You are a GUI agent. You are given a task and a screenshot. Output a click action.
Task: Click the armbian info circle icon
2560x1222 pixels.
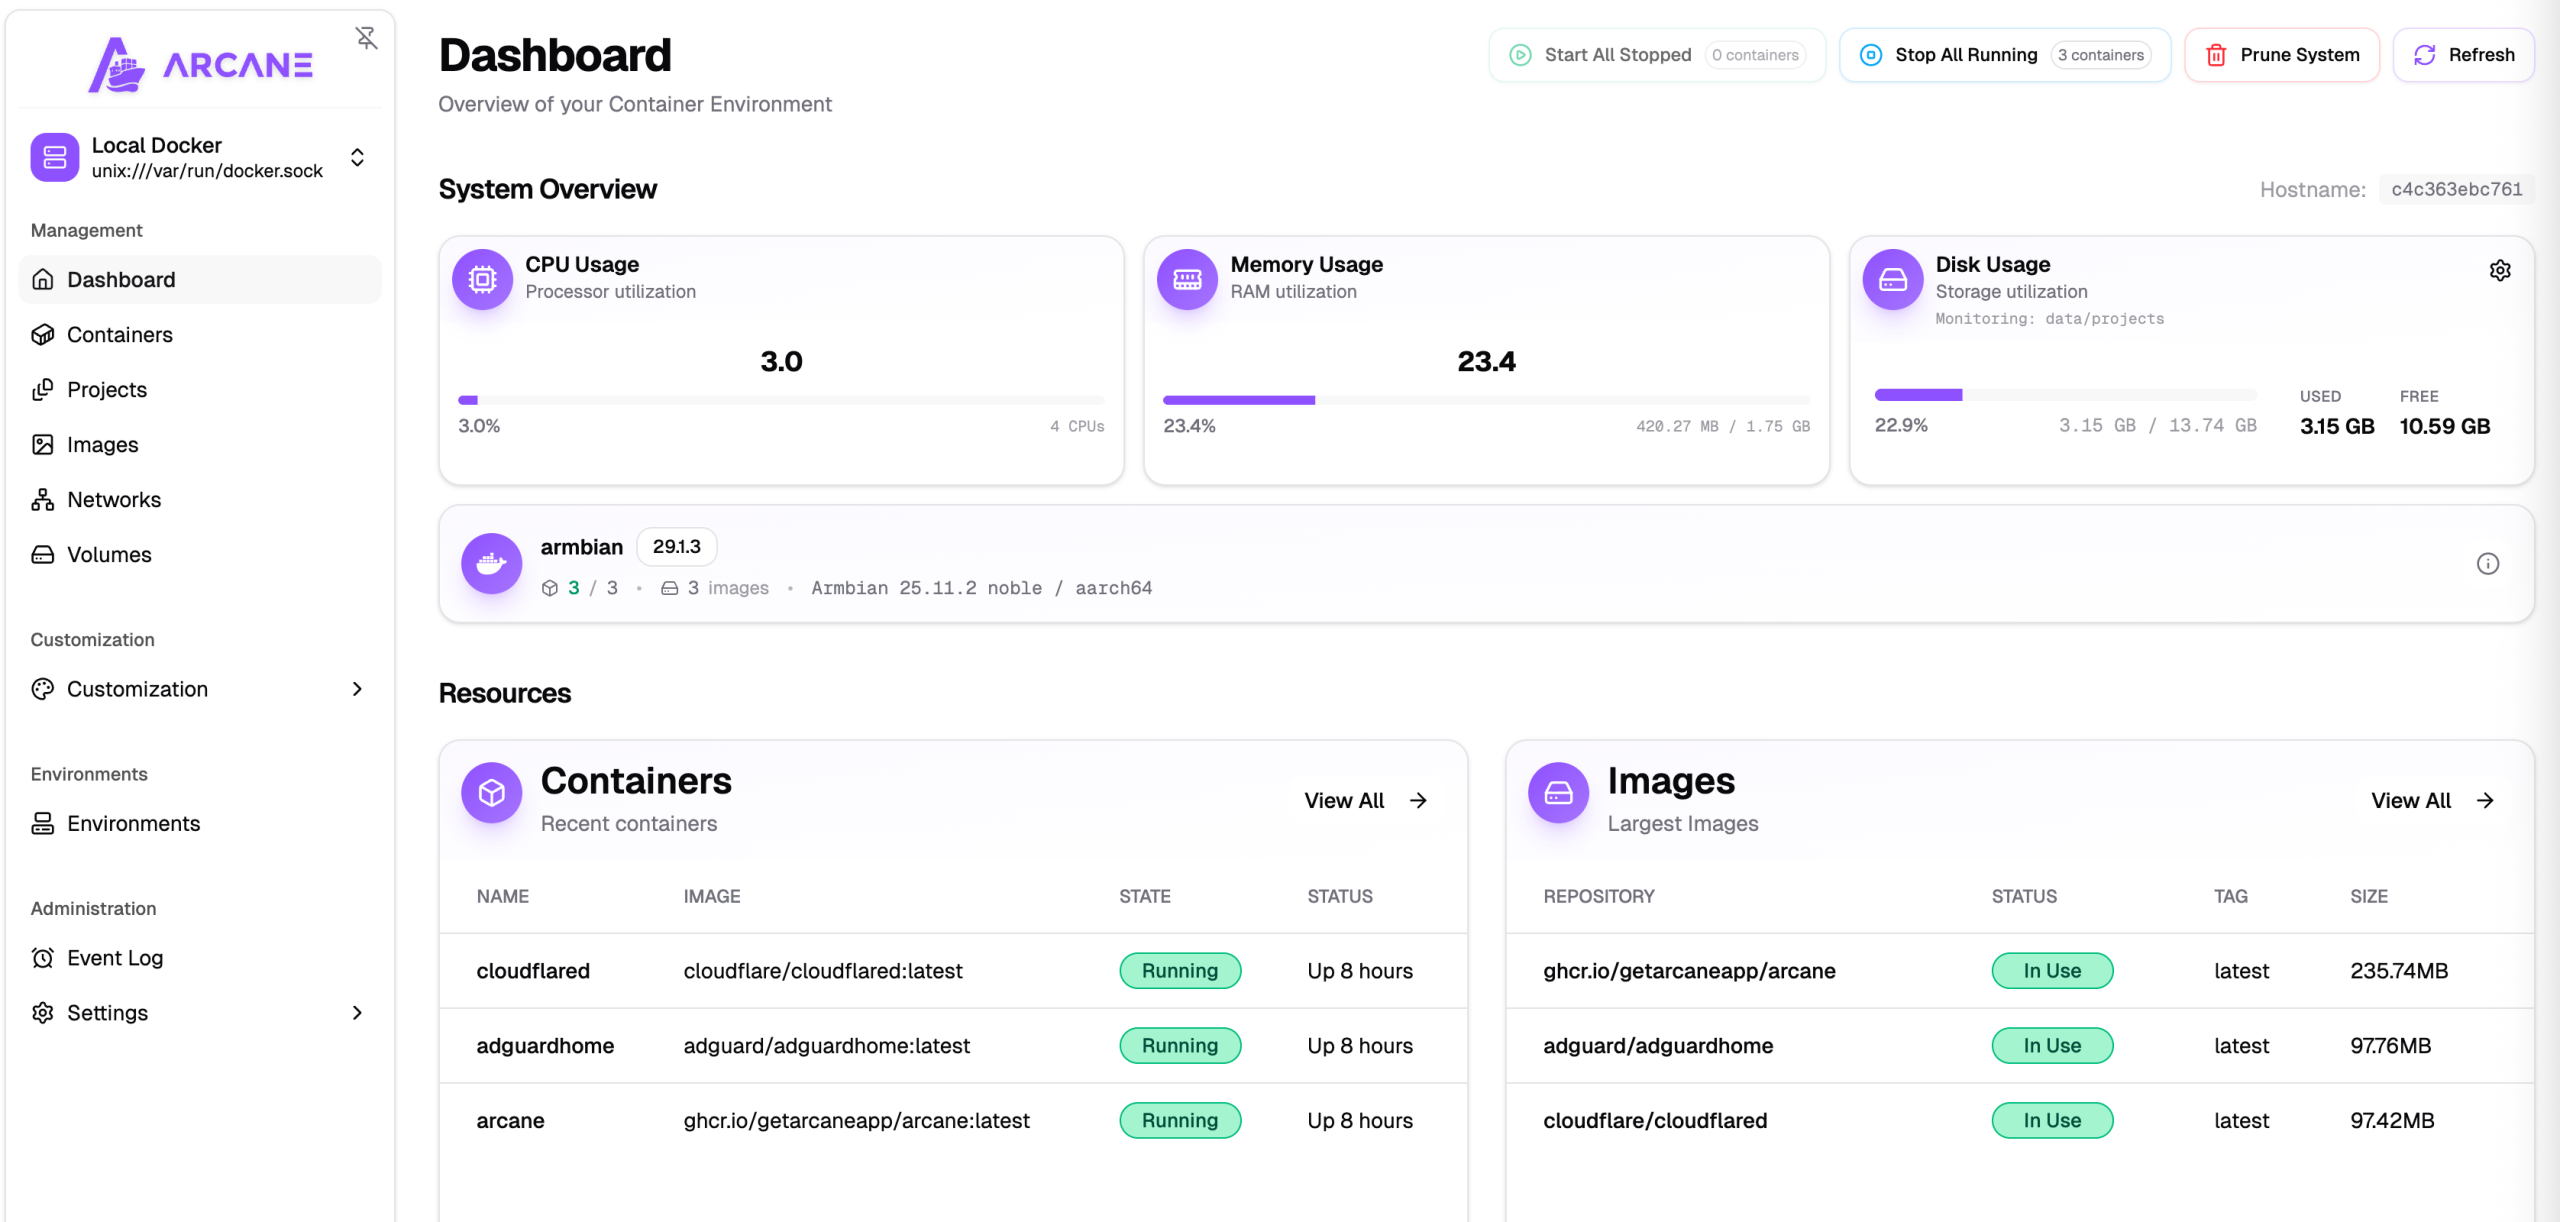click(x=2487, y=564)
